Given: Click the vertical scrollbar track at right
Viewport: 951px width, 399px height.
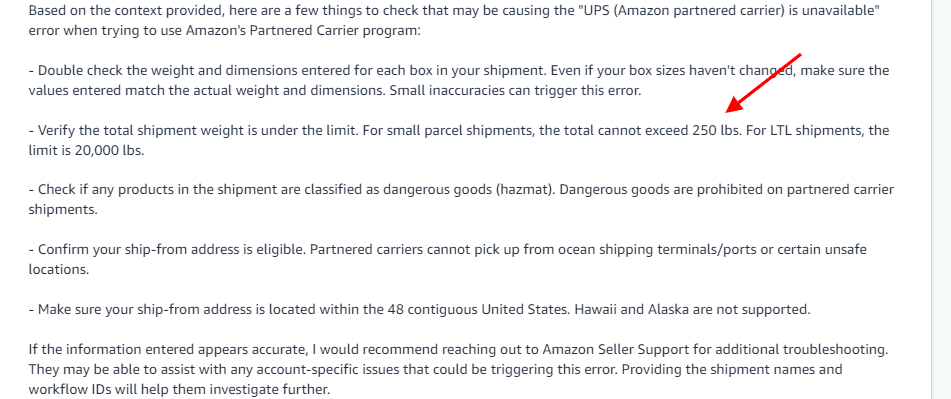Looking at the screenshot, I should pyautogui.click(x=941, y=200).
